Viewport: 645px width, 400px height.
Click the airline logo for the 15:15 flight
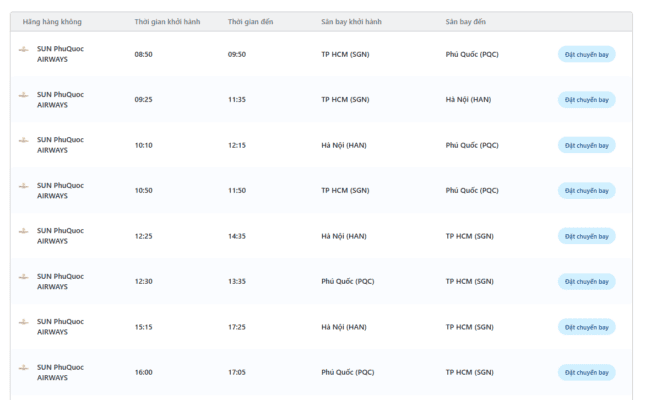[23, 322]
